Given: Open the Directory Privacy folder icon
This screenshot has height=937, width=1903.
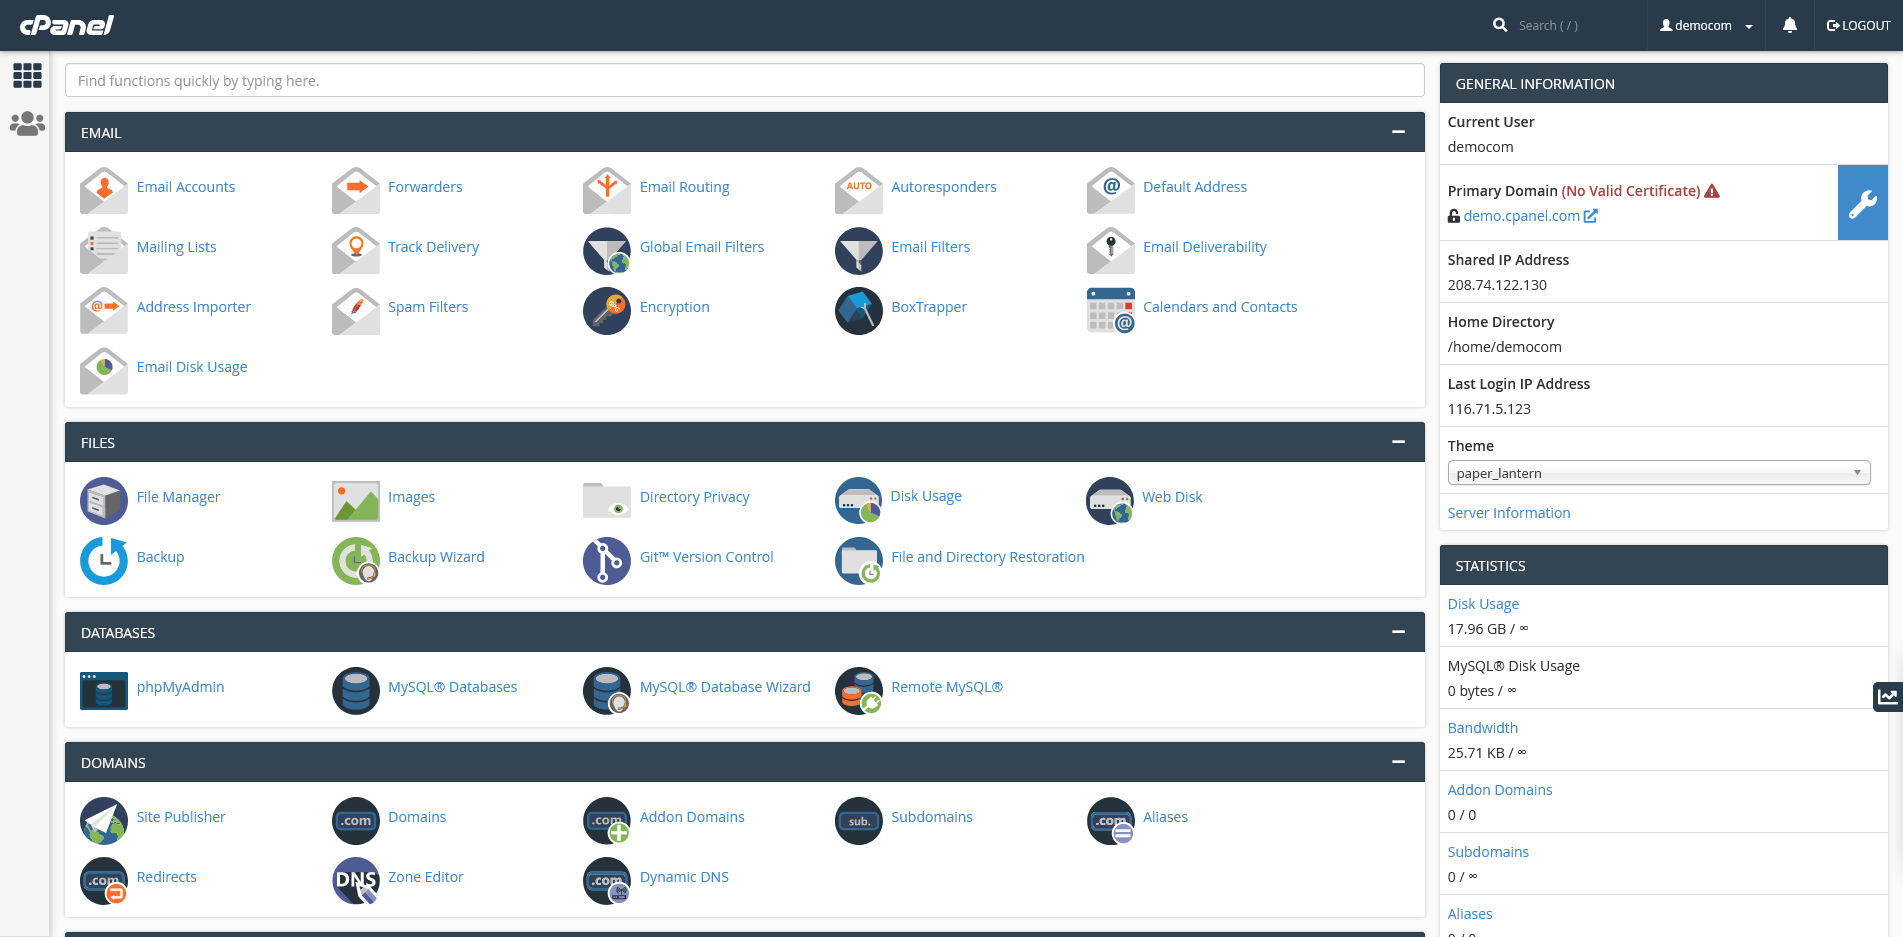Looking at the screenshot, I should click(x=607, y=501).
